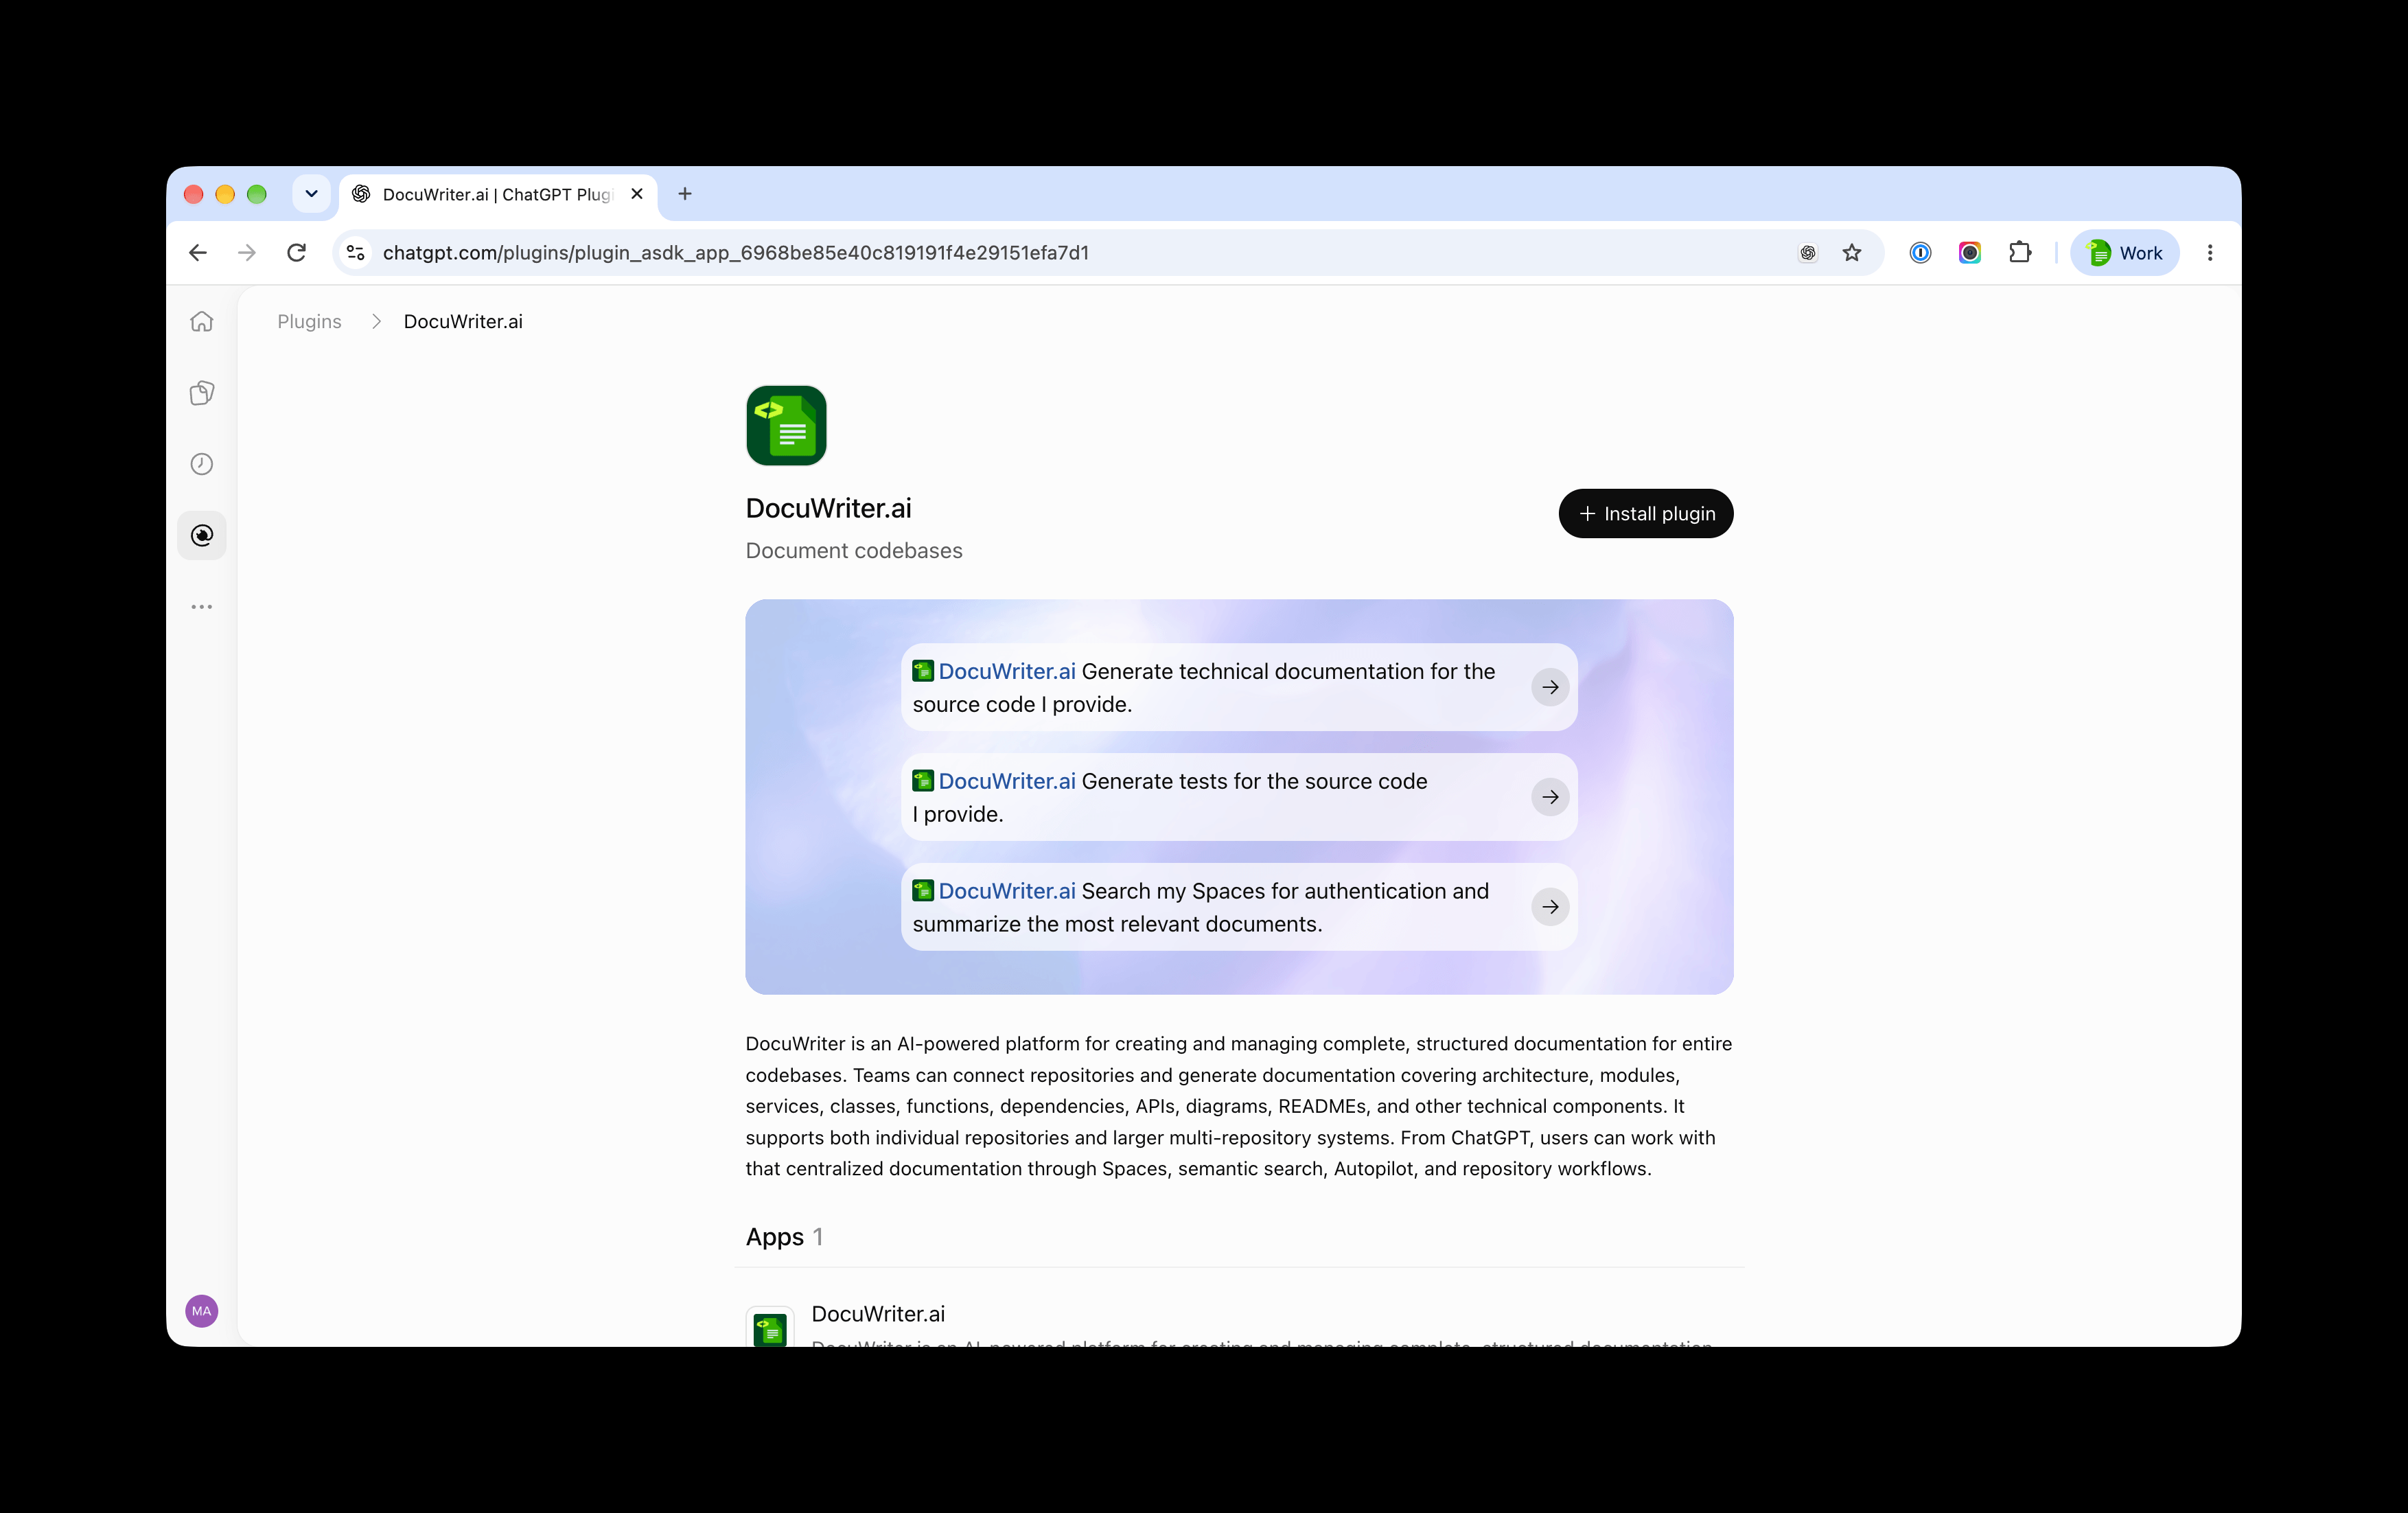Send the 'Search my Spaces' prompt arrow
The height and width of the screenshot is (1513, 2408).
pos(1550,907)
